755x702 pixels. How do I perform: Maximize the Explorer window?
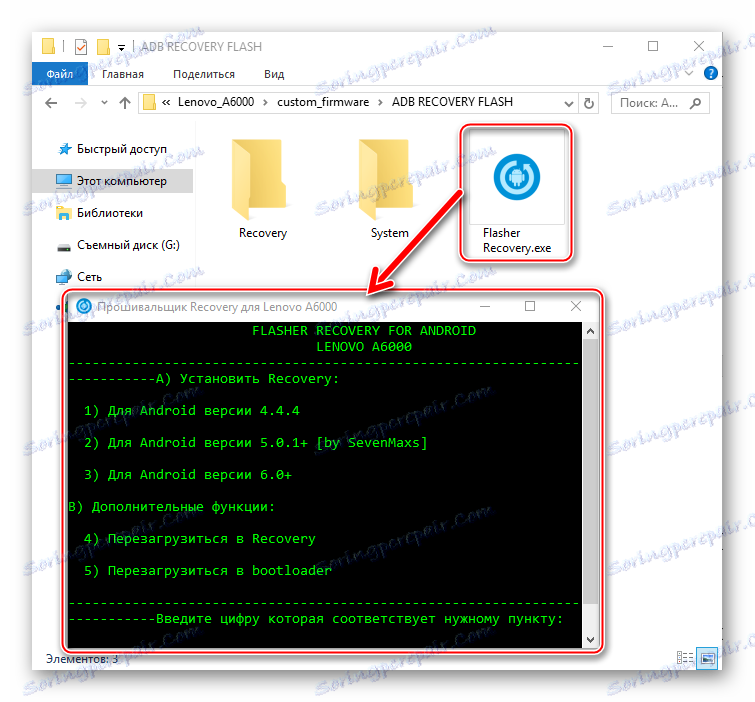(x=652, y=46)
